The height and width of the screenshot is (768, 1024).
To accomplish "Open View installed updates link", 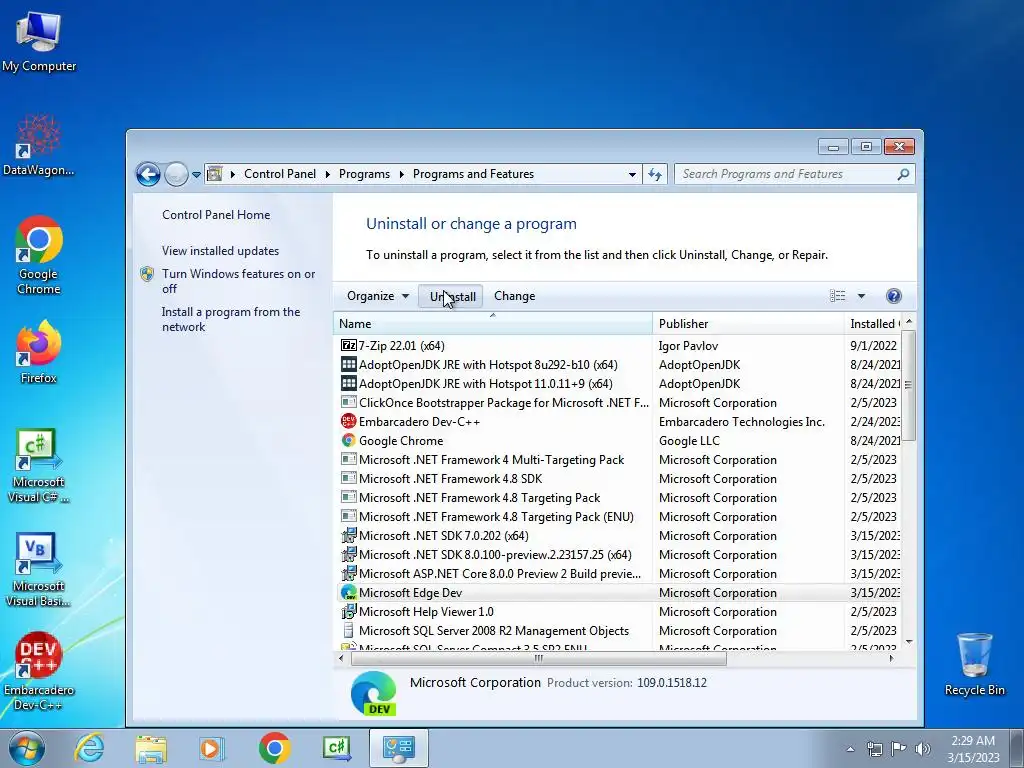I will (x=220, y=251).
